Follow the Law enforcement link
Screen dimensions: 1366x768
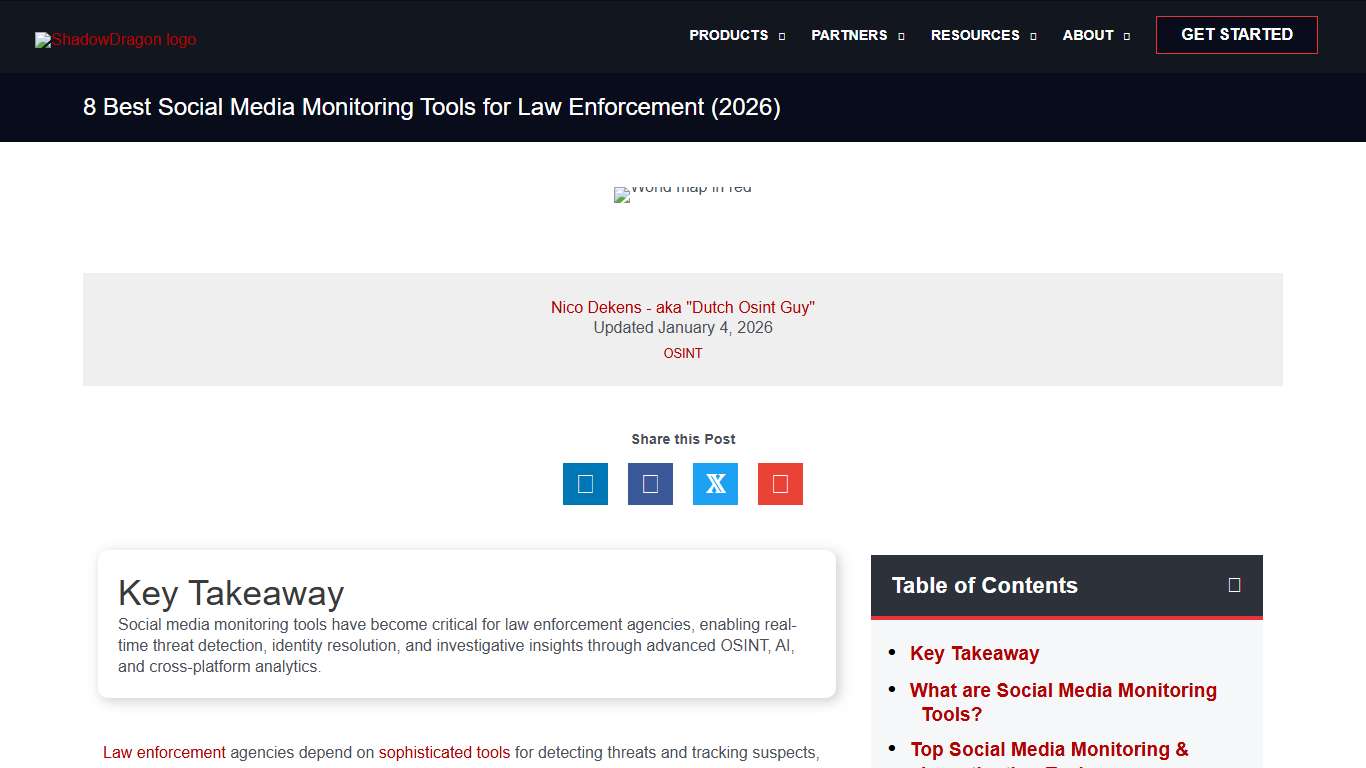point(164,752)
